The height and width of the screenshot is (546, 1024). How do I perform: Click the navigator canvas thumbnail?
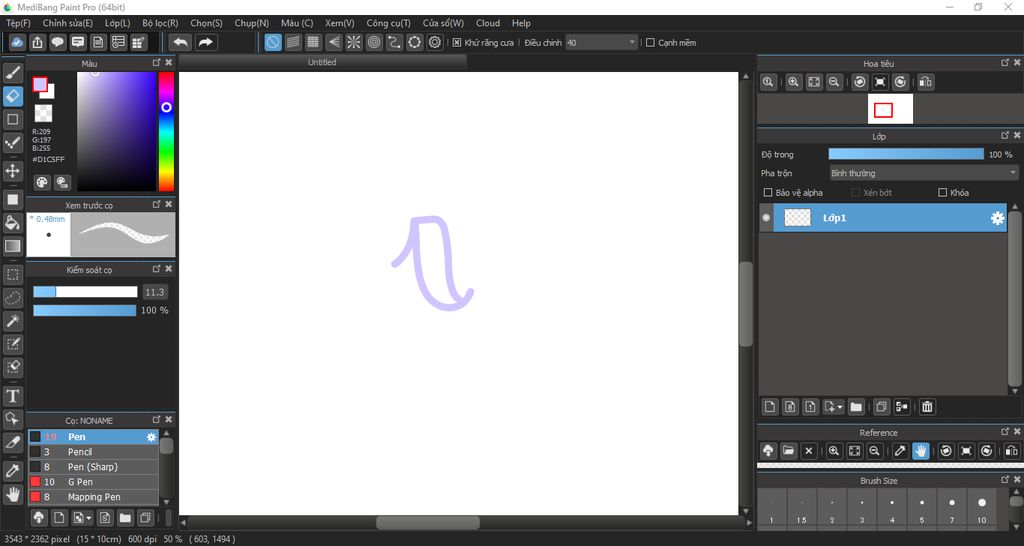click(x=890, y=109)
